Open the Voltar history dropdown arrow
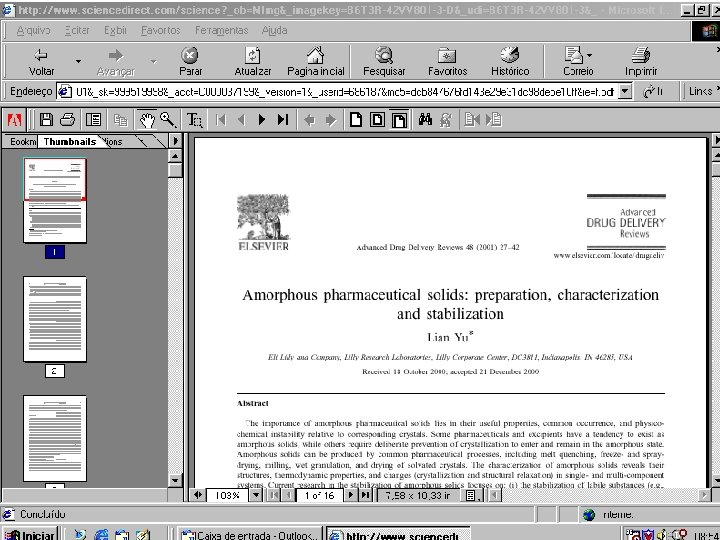Viewport: 720px width, 540px height. [79, 61]
